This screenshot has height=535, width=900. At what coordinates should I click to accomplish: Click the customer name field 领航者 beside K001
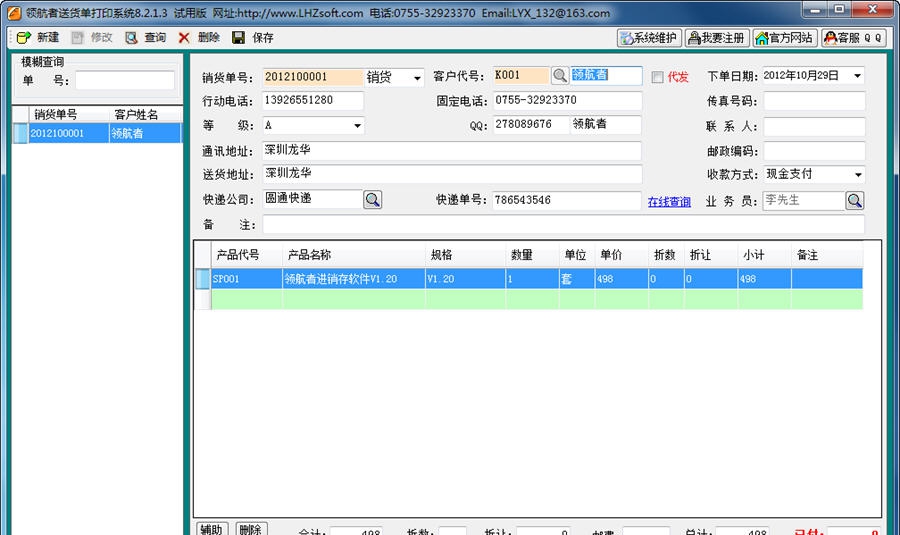tap(606, 75)
